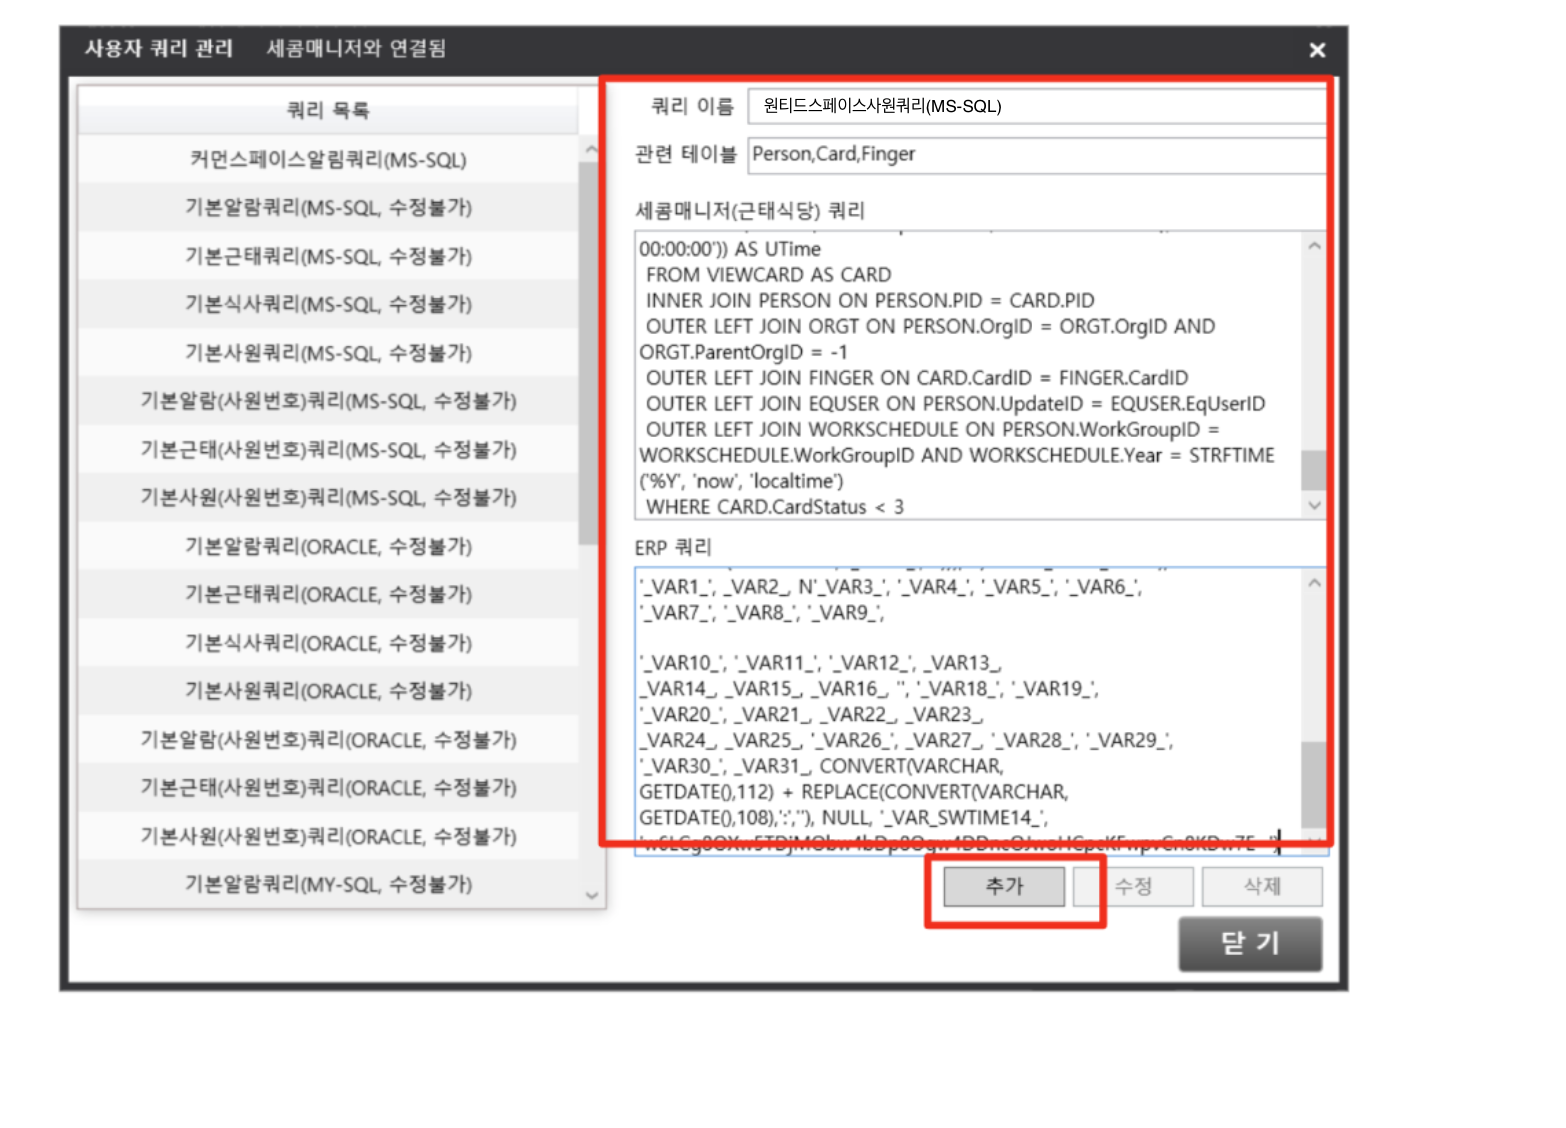The height and width of the screenshot is (1128, 1566).
Task: Select 기본알람쿼리(MY-SQL, 수정불가) list item
Action: tap(328, 884)
